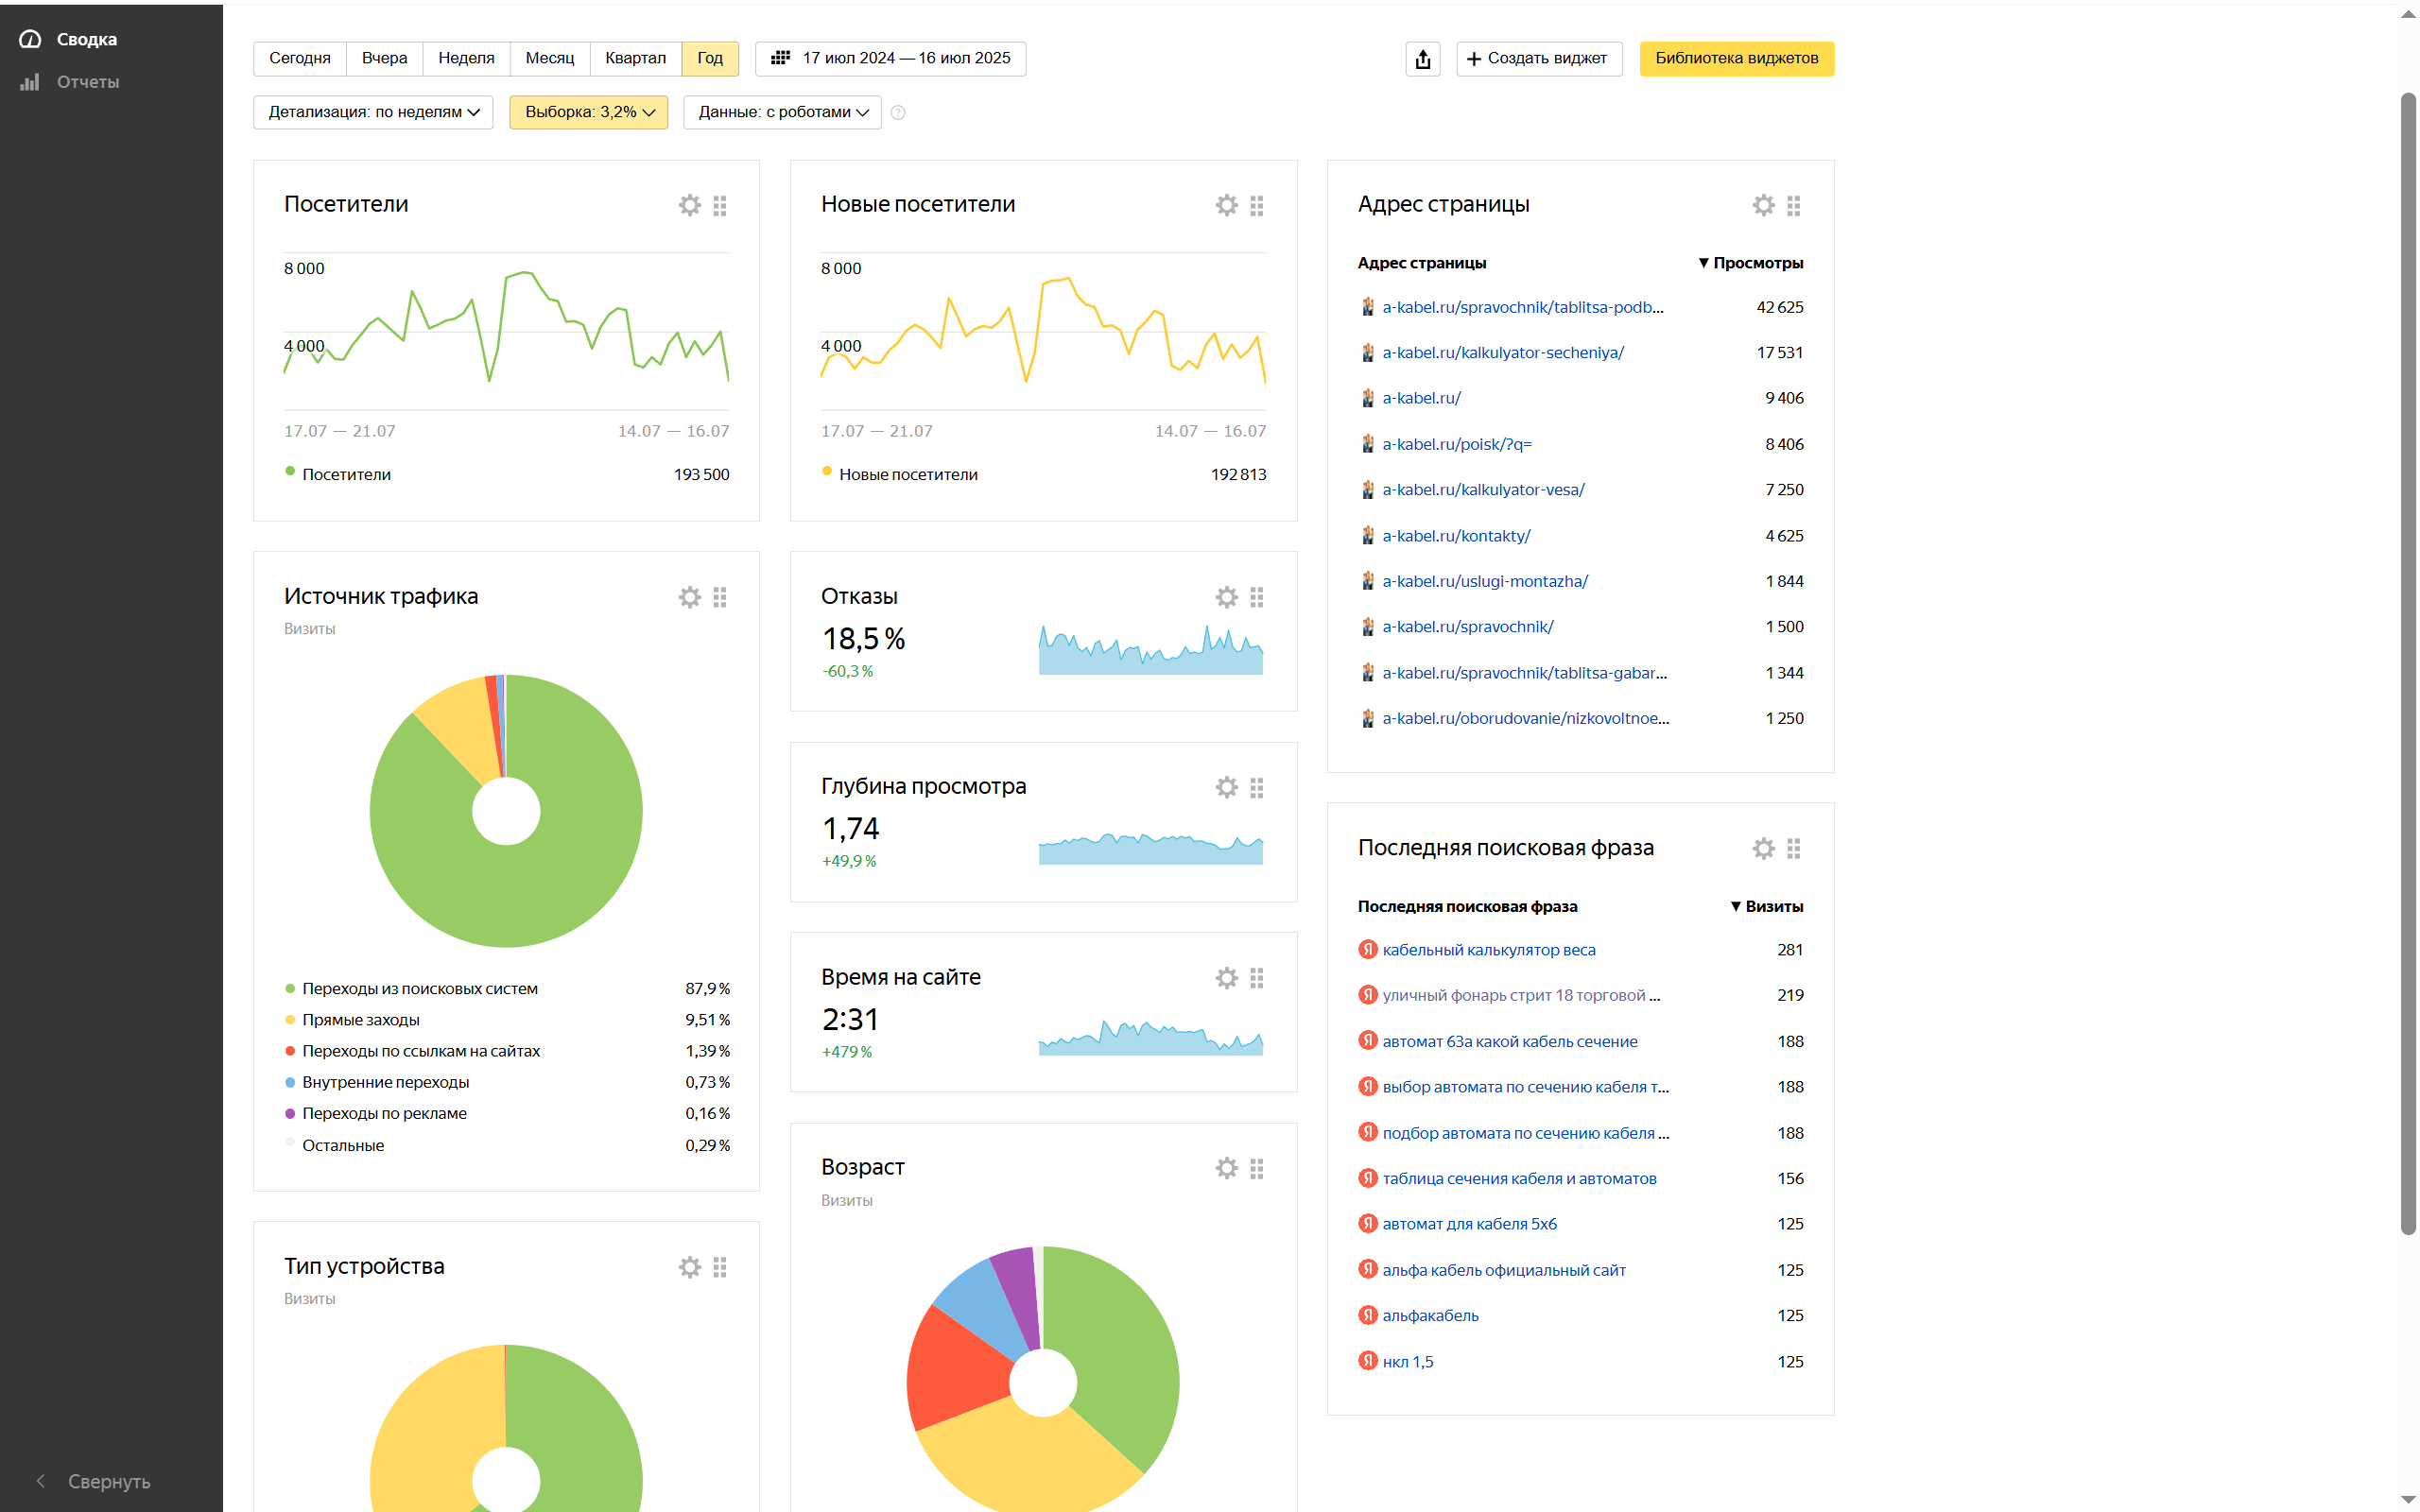Image resolution: width=2420 pixels, height=1512 pixels.
Task: Select the Вчера period tab
Action: [384, 58]
